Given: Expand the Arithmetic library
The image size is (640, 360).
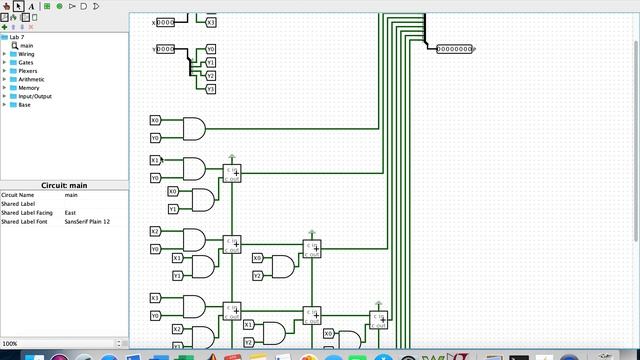Looking at the screenshot, I should pos(4,79).
